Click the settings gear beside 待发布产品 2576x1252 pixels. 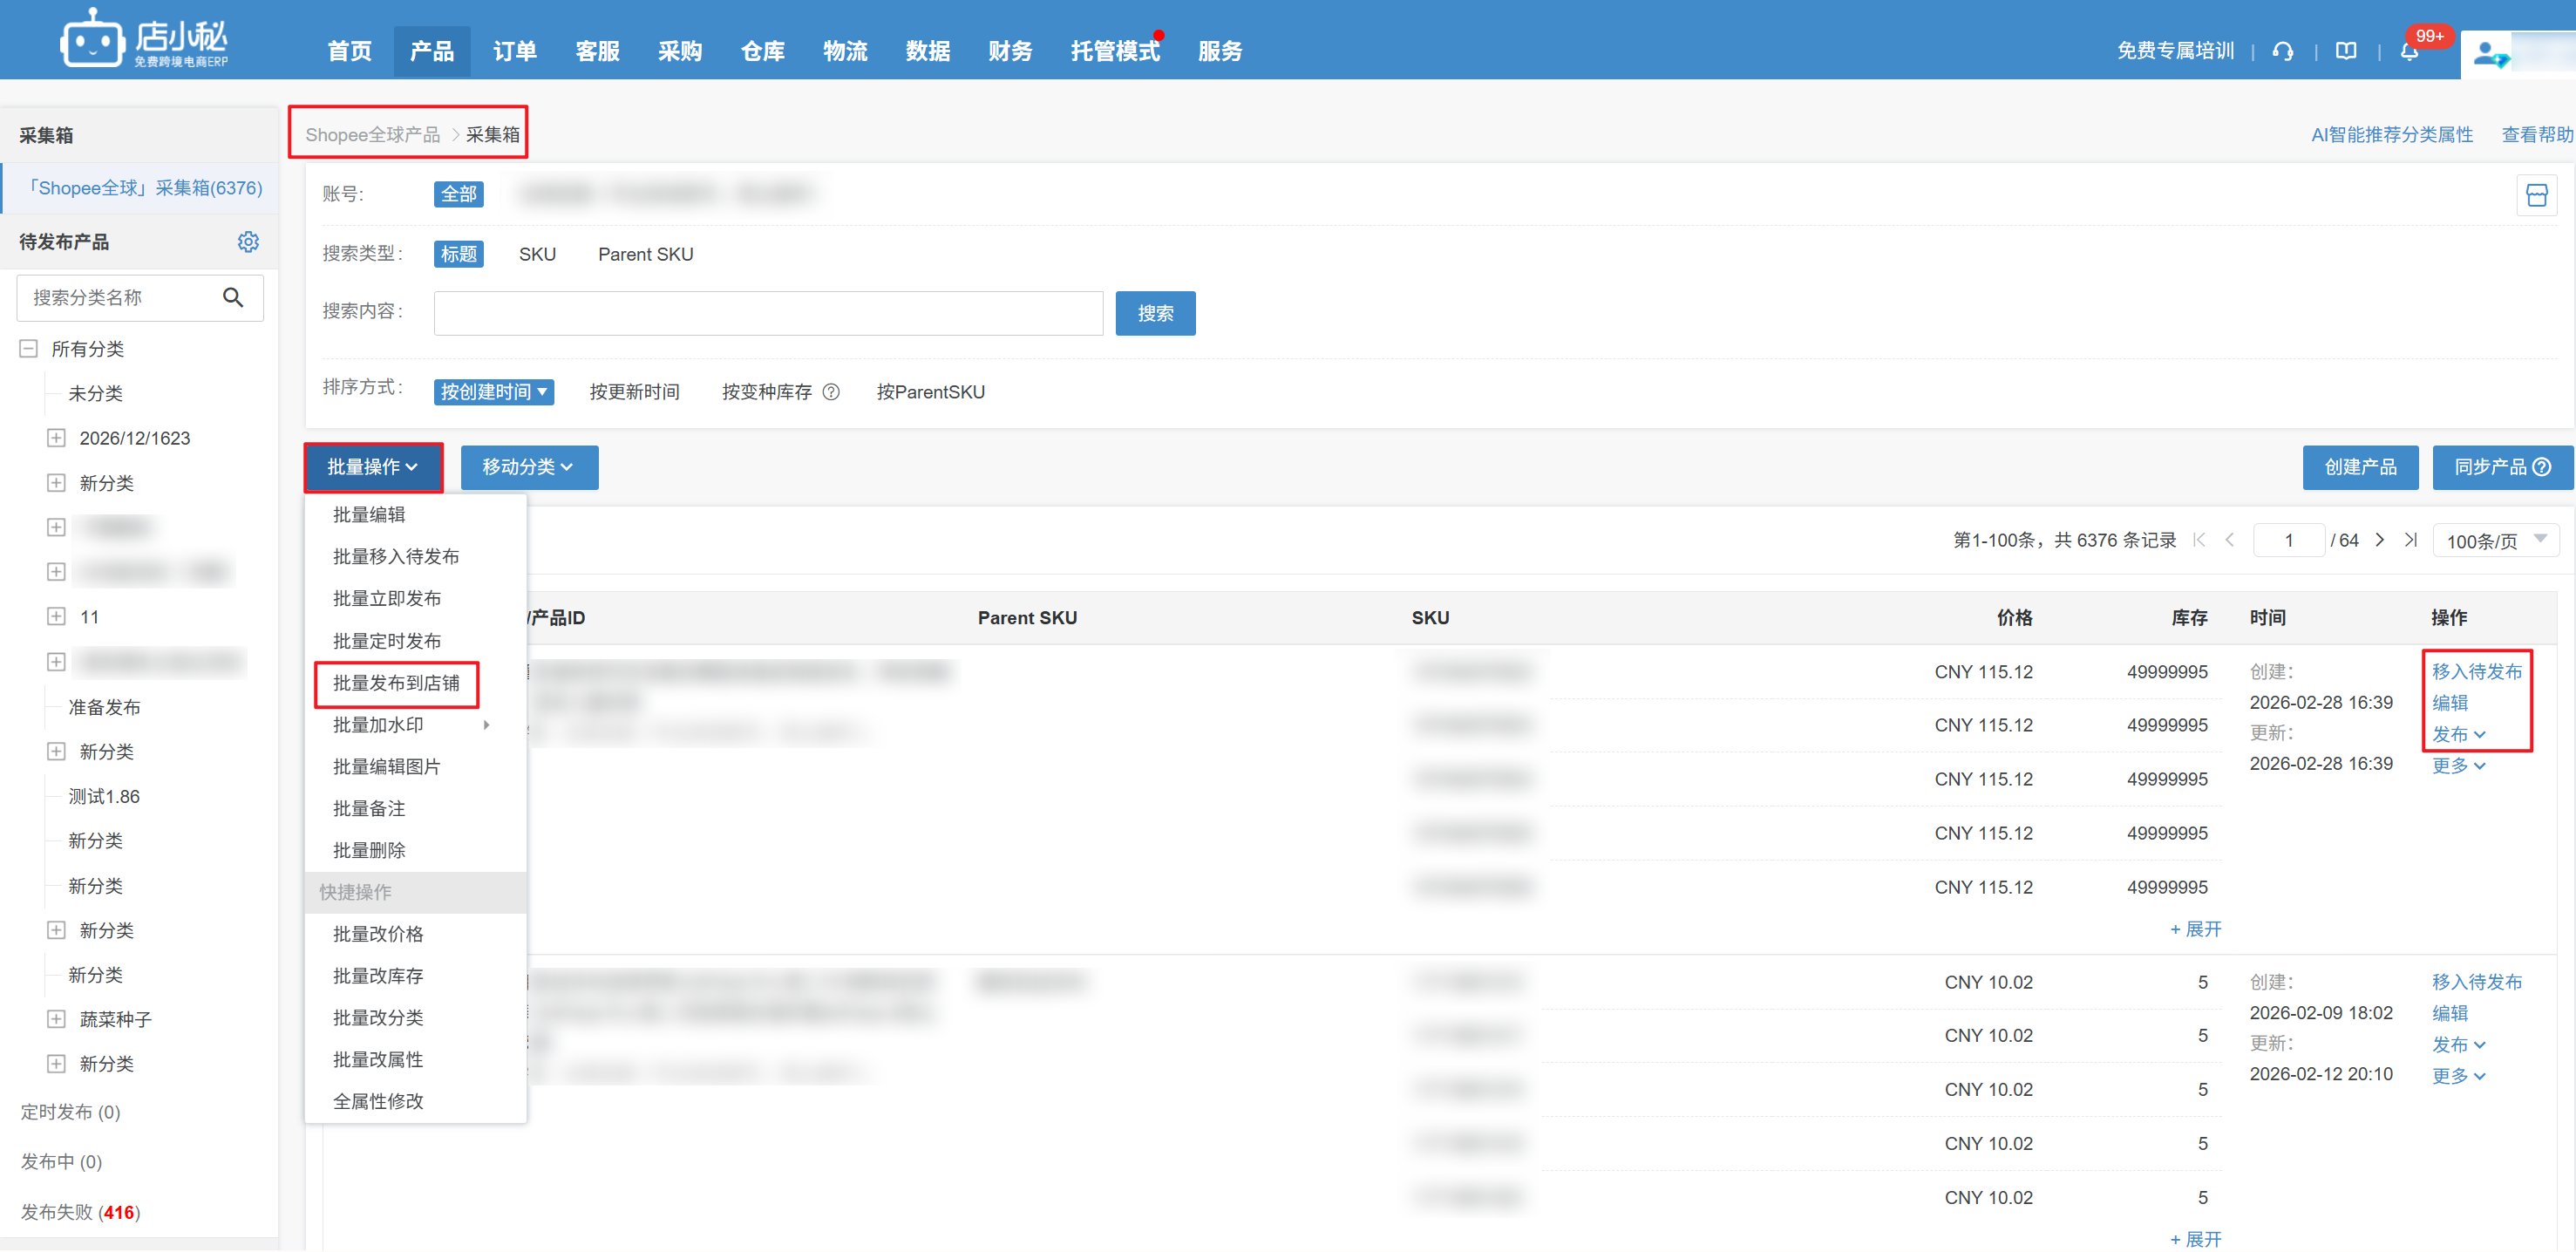point(248,242)
